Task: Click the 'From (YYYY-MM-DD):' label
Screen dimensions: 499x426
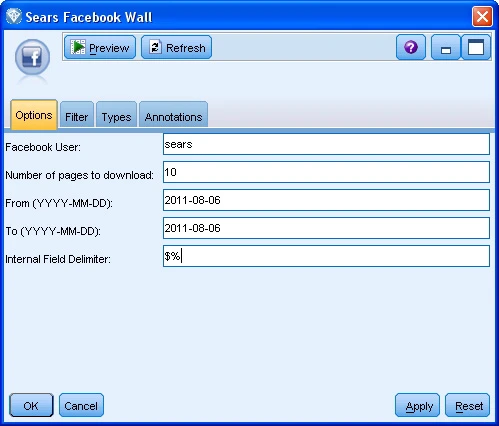Action: [59, 203]
